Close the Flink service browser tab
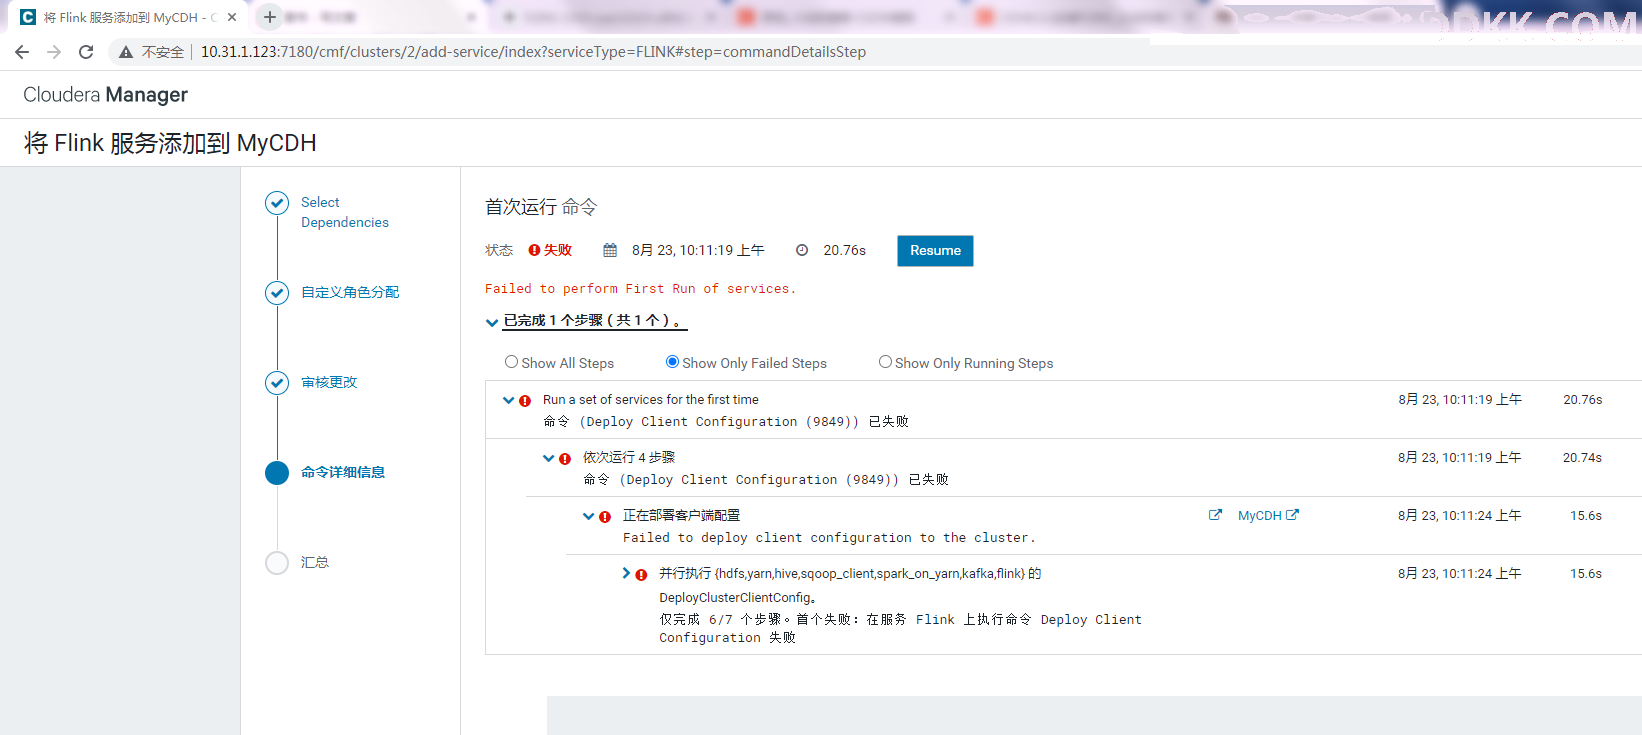 [232, 17]
